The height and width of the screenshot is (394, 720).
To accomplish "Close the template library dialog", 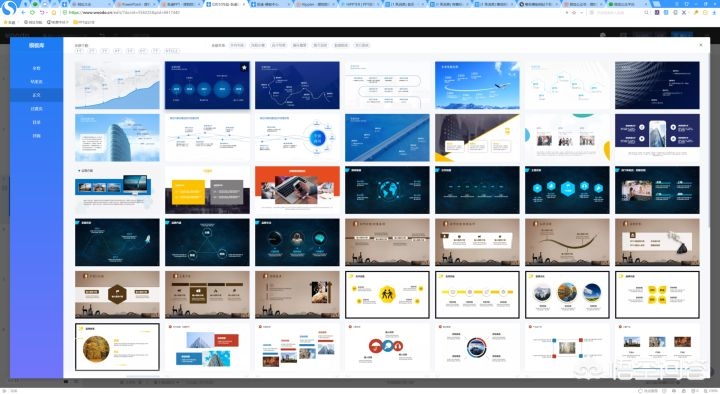I will coord(701,45).
